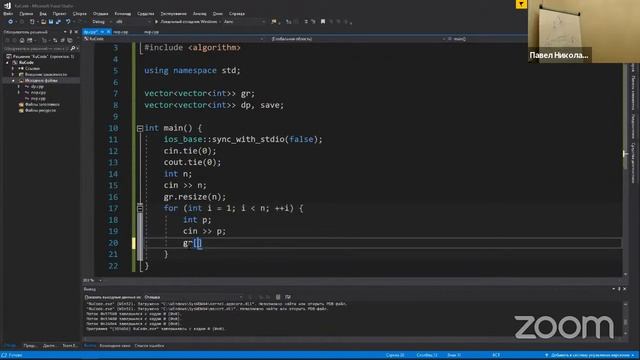This screenshot has height=360, width=640.
Task: Click the Готово status bar text
Action: 15,355
